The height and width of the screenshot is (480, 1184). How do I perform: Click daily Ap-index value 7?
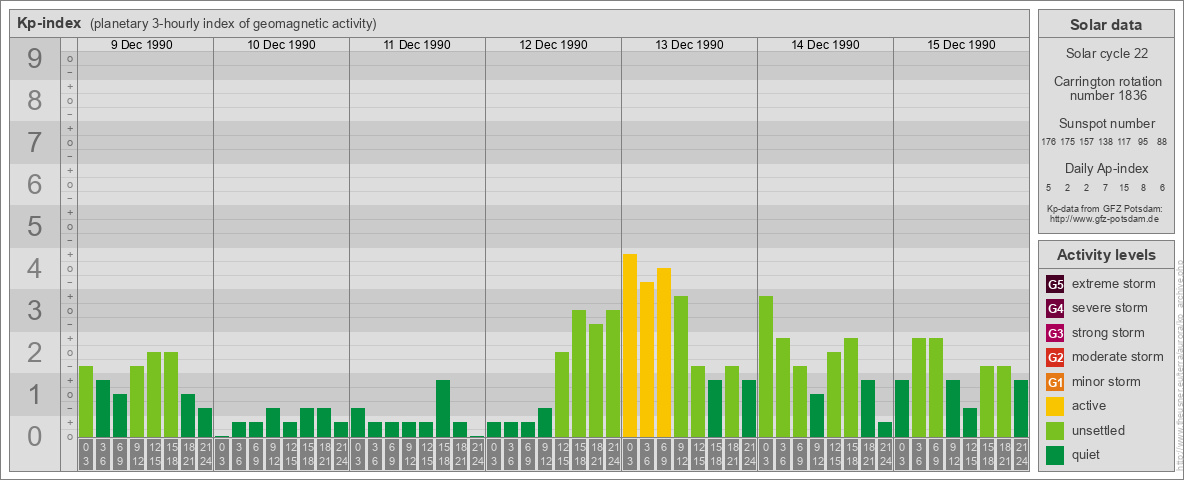[x=1105, y=187]
